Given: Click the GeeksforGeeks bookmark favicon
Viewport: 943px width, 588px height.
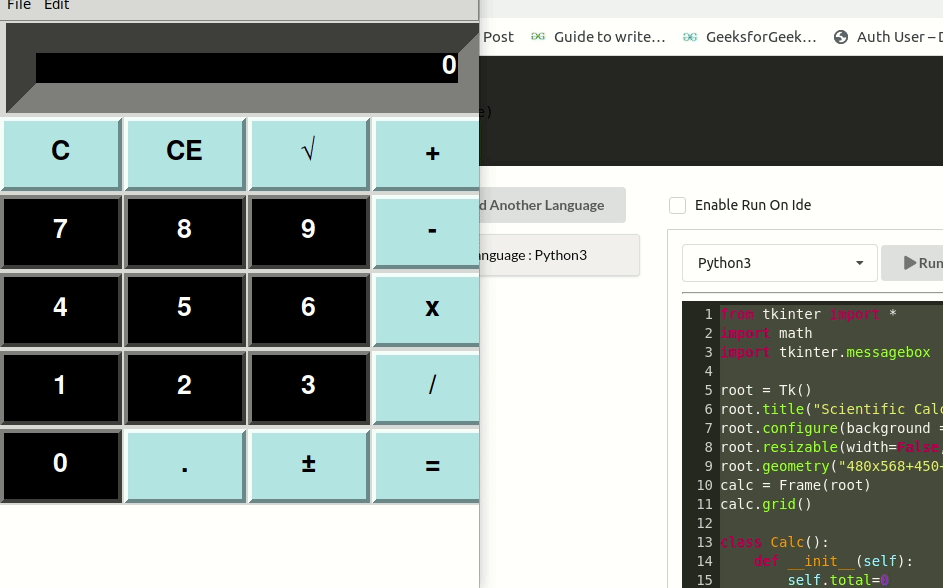Looking at the screenshot, I should click(690, 36).
